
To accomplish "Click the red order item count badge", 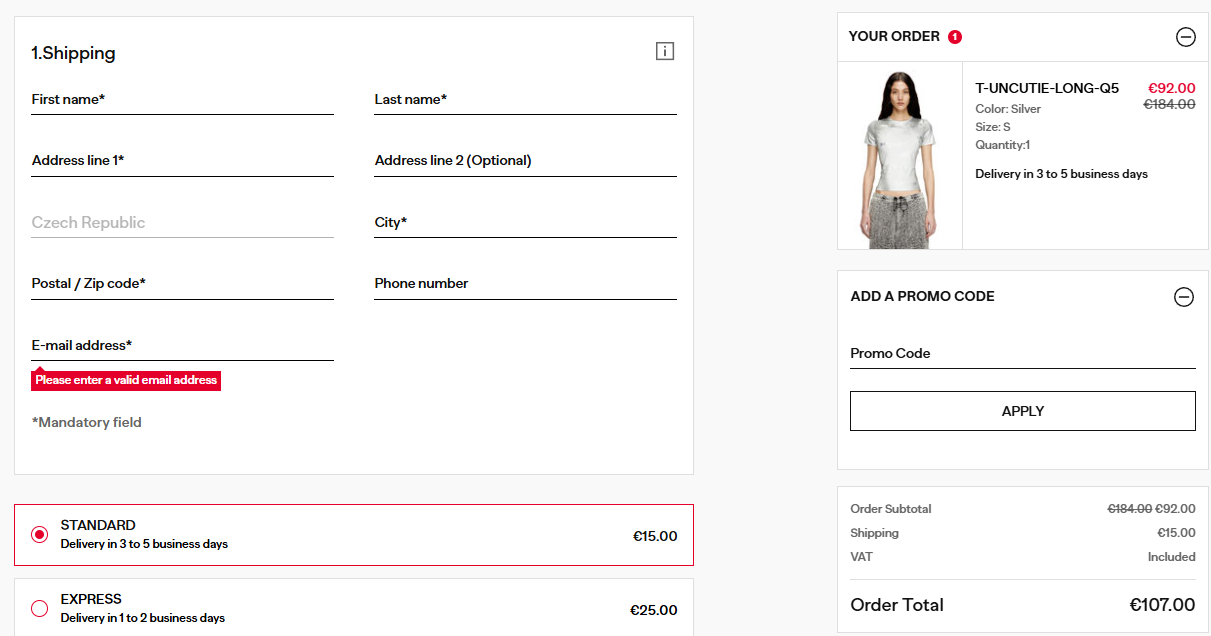I will pos(955,37).
